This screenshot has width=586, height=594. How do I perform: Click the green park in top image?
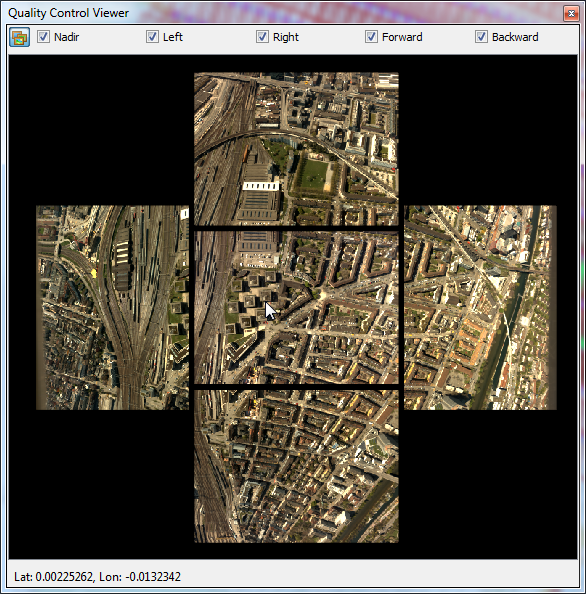coord(314,175)
